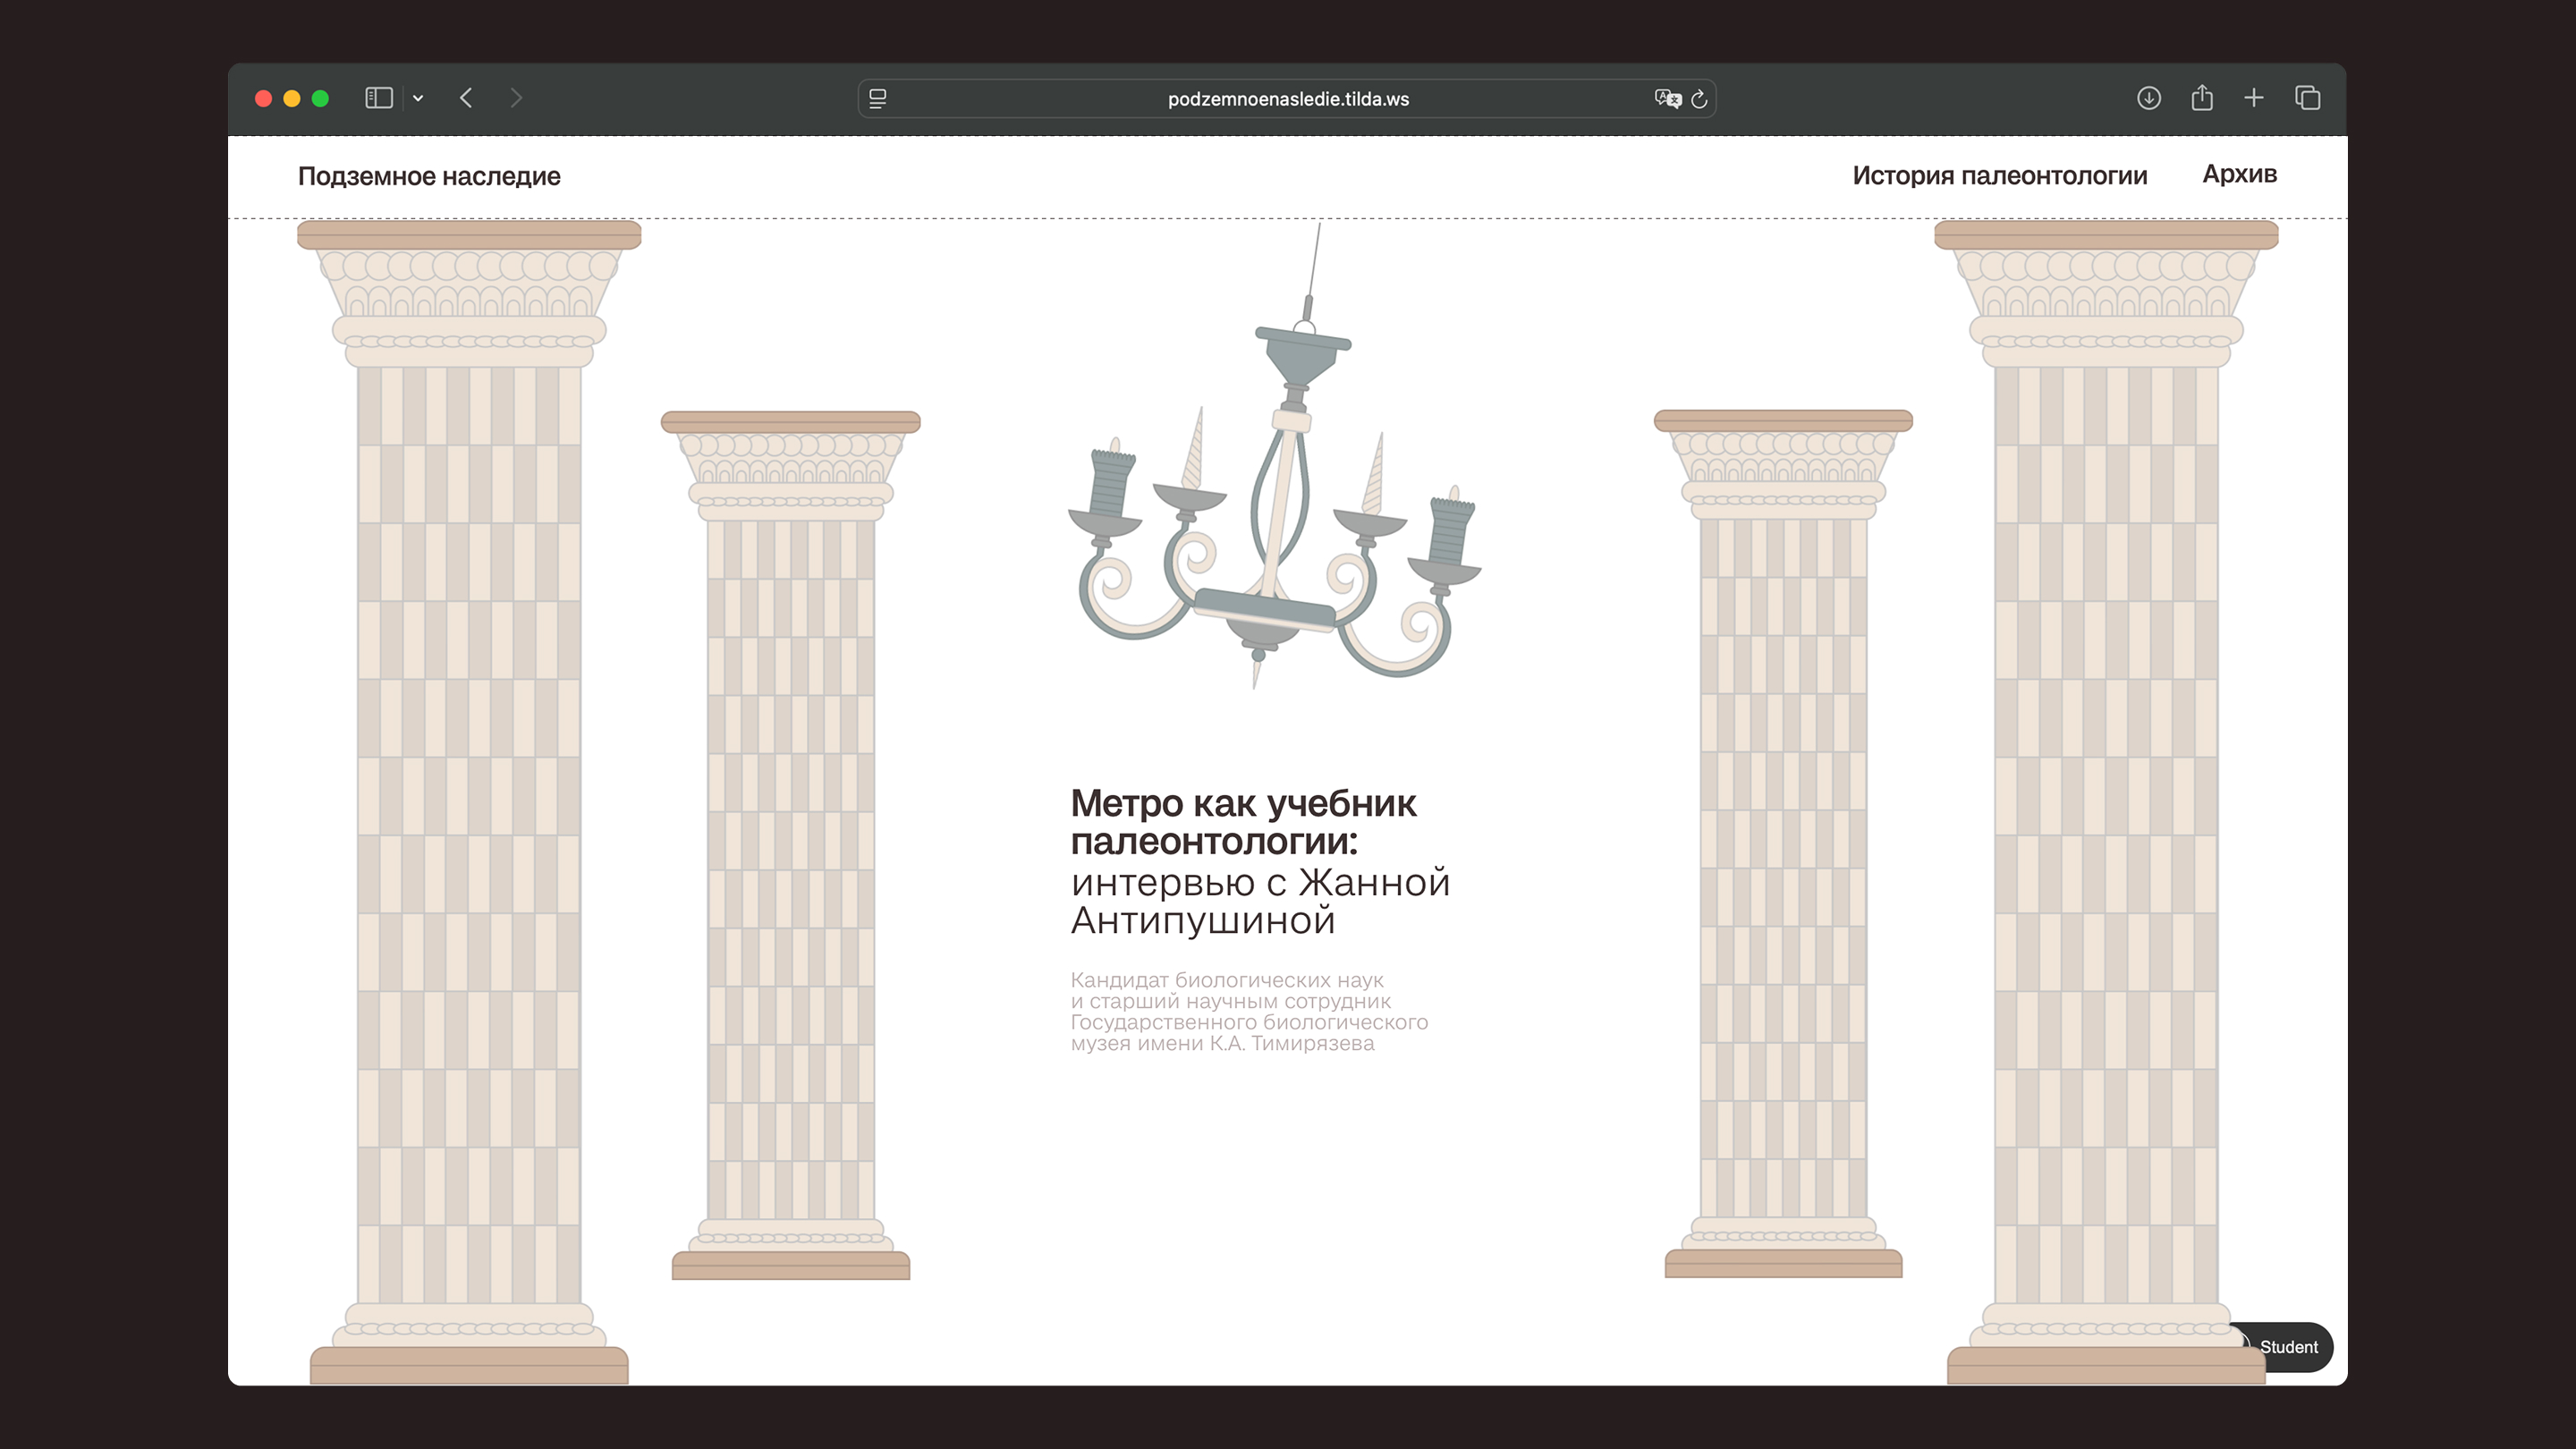
Task: Toggle the Safari sidebar icon
Action: click(x=378, y=98)
